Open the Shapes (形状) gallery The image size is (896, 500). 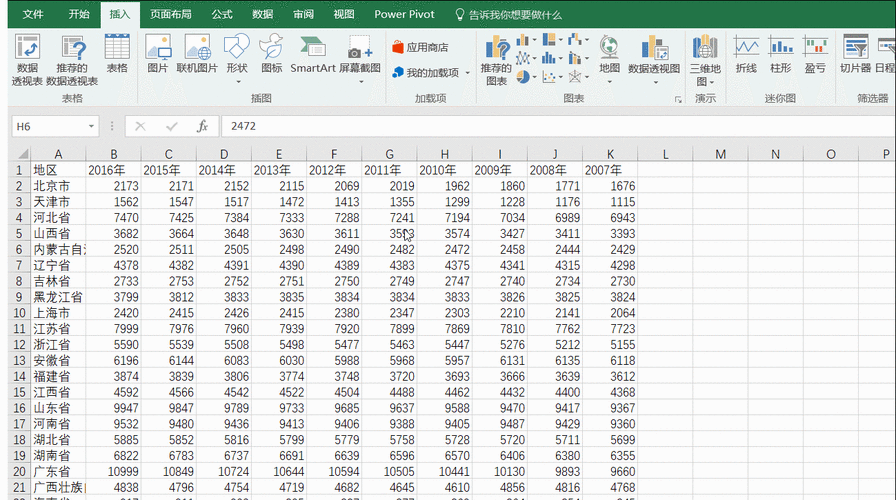pos(237,58)
